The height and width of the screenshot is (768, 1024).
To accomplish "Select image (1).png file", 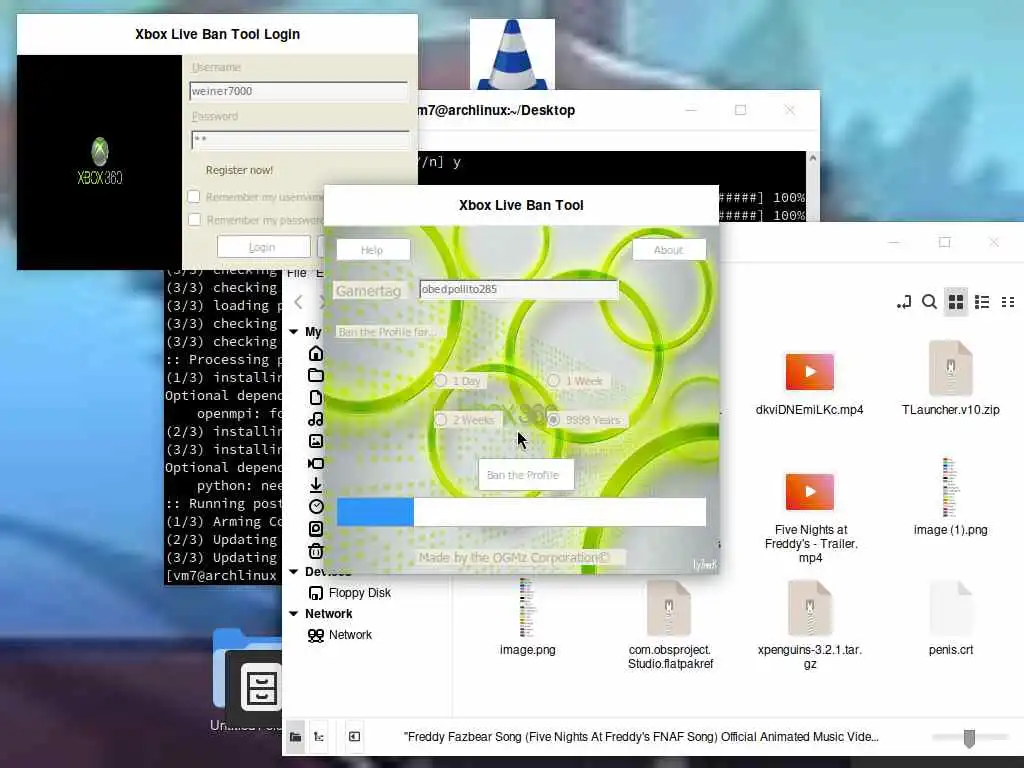I will tap(950, 497).
